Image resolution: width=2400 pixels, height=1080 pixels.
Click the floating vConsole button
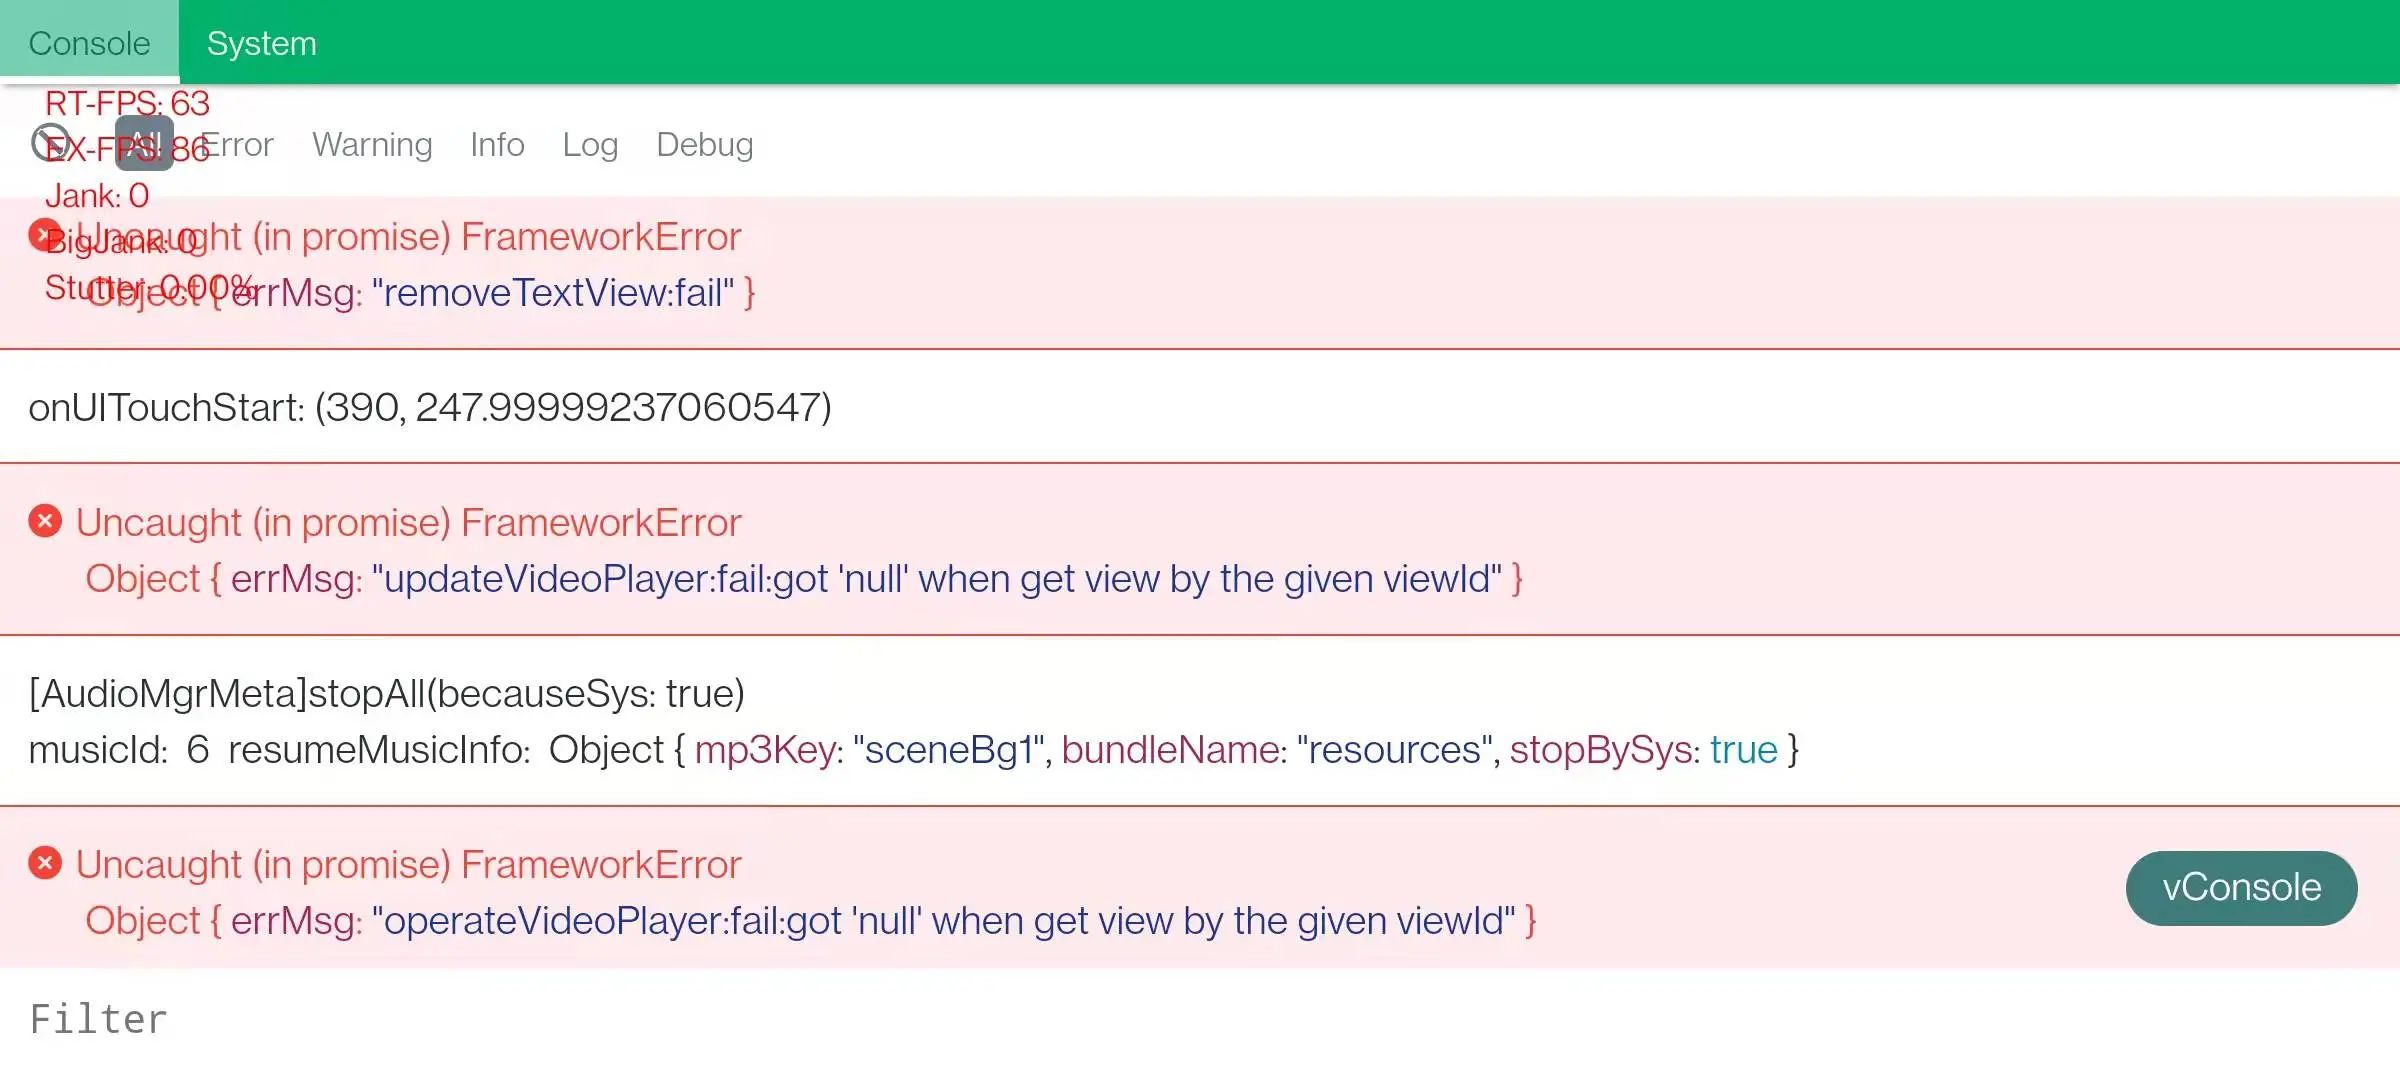click(x=2241, y=888)
